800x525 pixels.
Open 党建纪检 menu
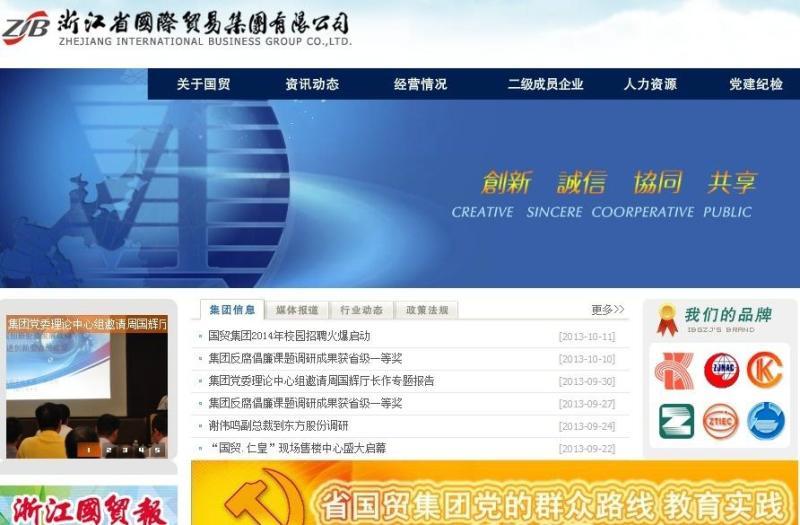[756, 84]
